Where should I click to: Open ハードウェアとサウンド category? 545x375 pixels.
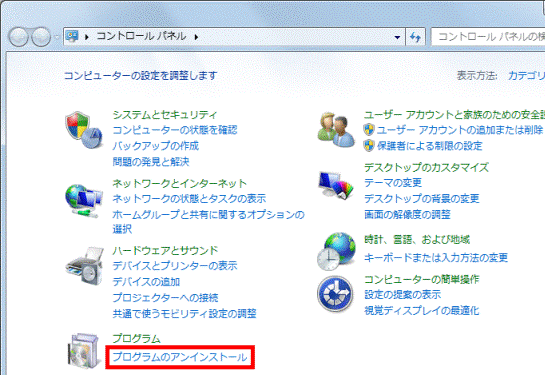[165, 250]
